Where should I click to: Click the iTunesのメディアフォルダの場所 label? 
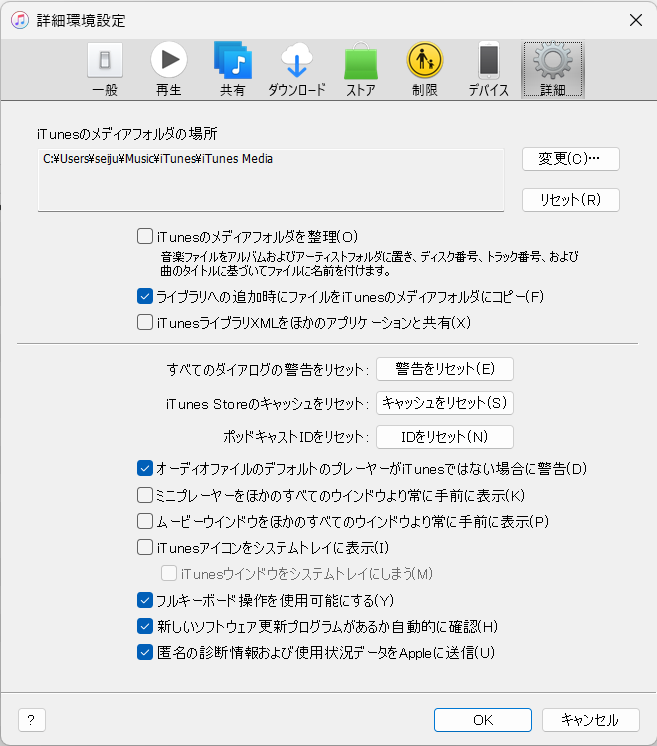(127, 134)
